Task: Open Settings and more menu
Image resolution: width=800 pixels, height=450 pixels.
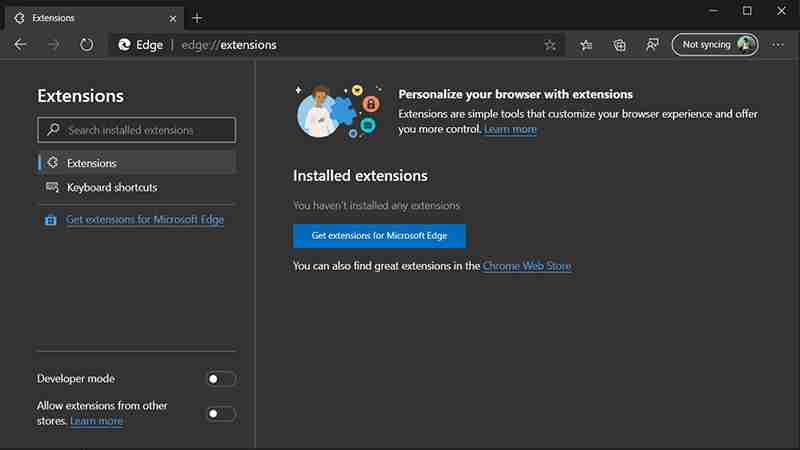Action: pyautogui.click(x=779, y=45)
